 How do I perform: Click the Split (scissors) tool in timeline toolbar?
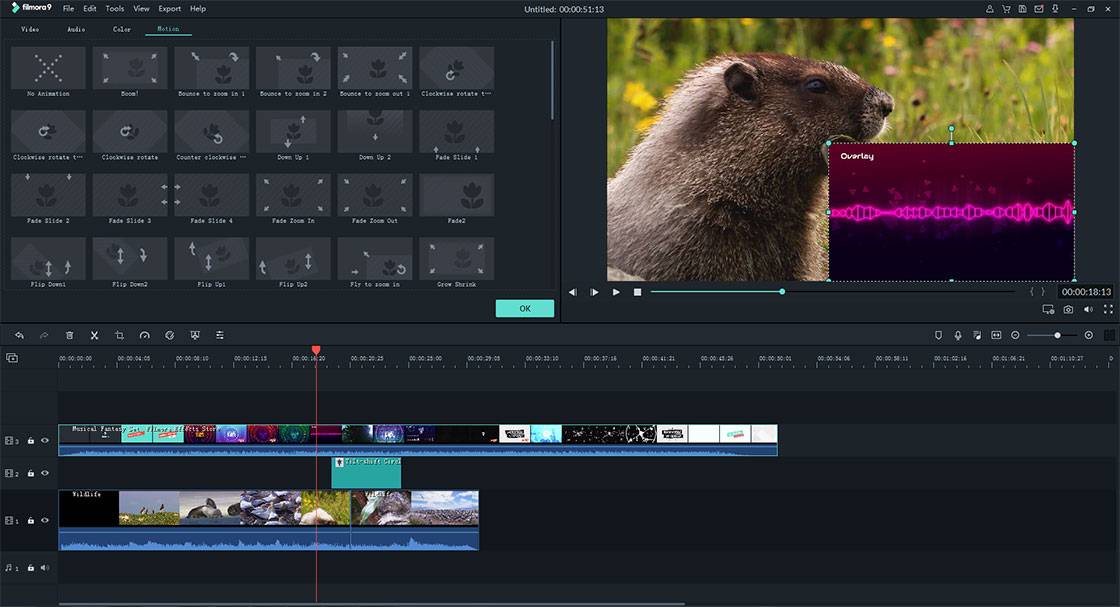click(x=94, y=335)
